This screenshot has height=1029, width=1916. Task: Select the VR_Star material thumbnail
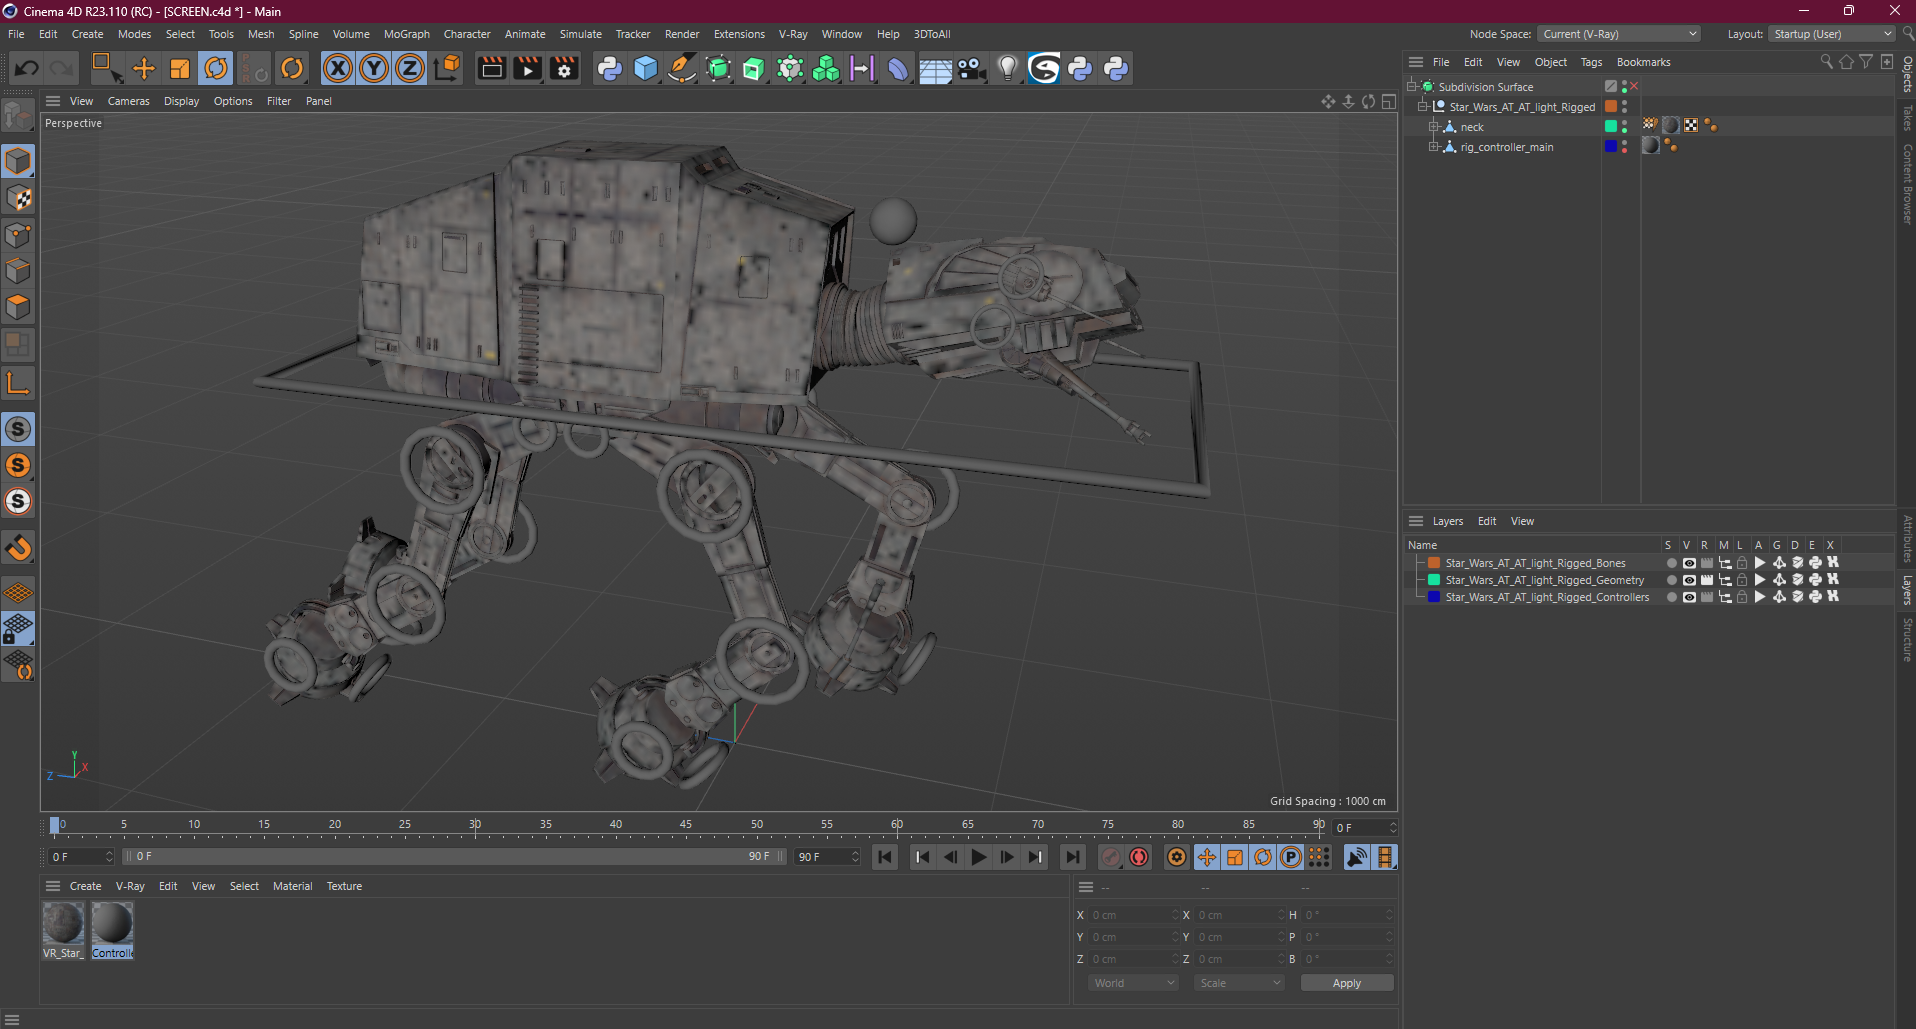click(x=63, y=923)
